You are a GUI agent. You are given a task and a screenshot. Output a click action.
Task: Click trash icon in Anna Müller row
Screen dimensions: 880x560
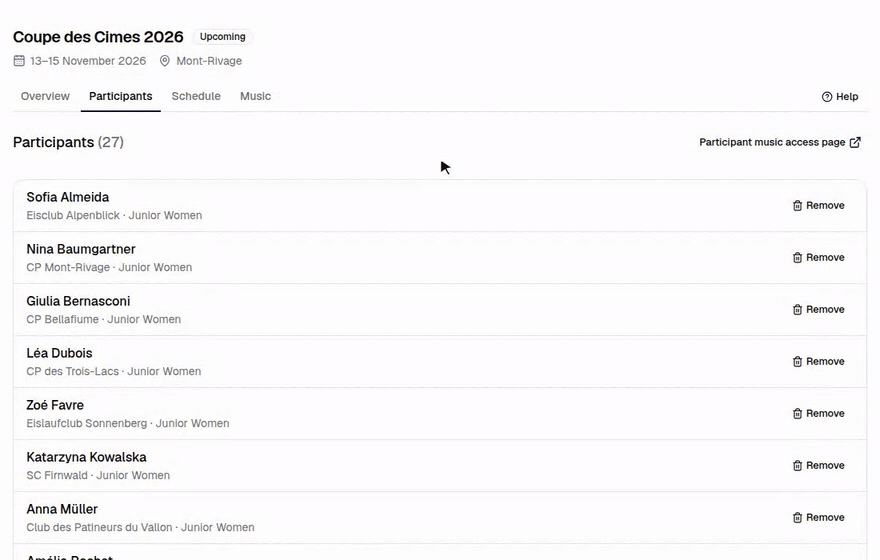(x=798, y=517)
